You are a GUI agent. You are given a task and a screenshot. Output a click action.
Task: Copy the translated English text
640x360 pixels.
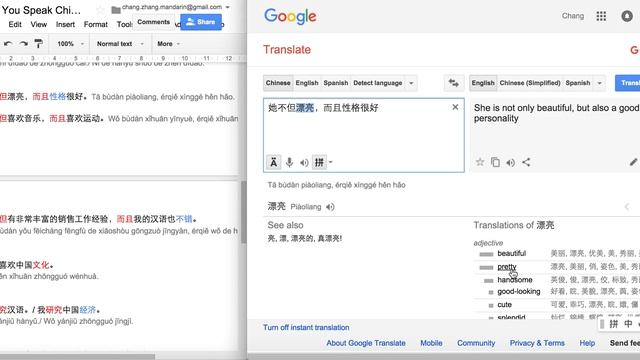[x=495, y=162]
